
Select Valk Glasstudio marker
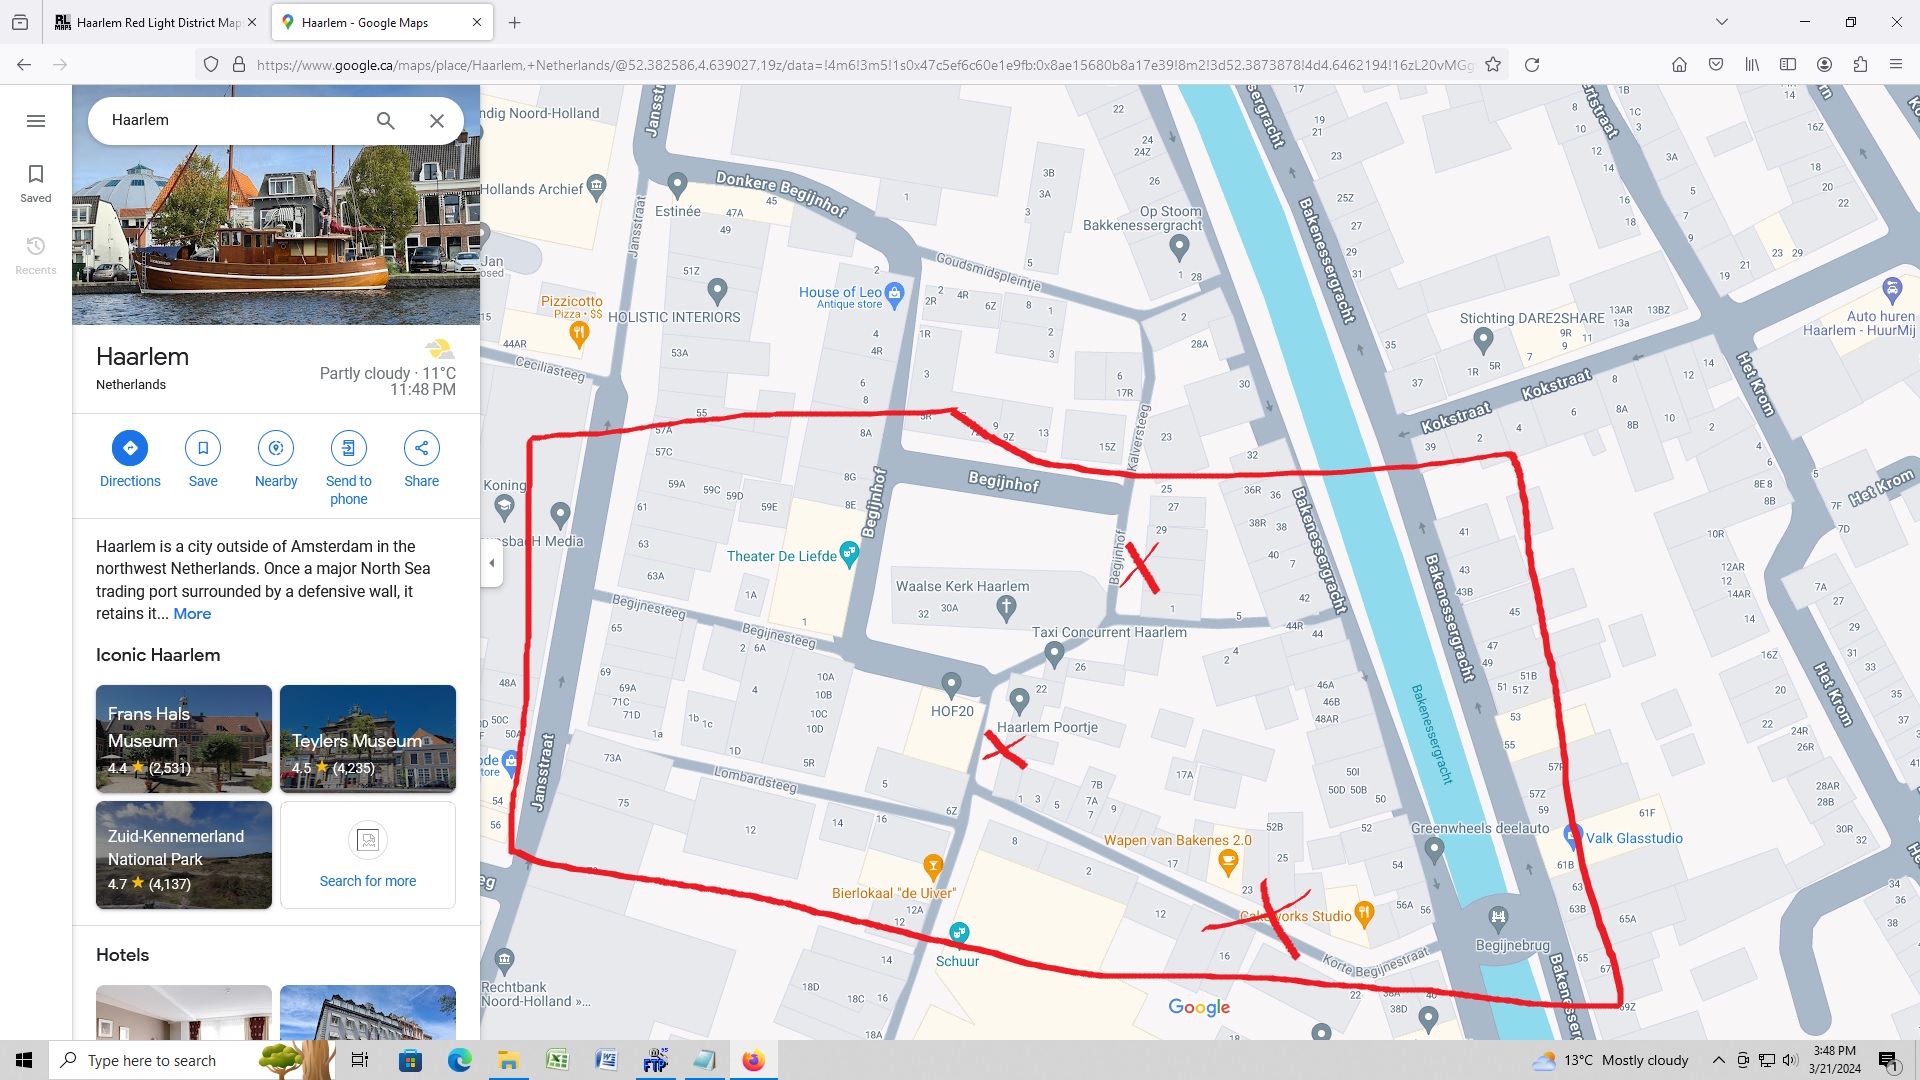click(x=1571, y=836)
